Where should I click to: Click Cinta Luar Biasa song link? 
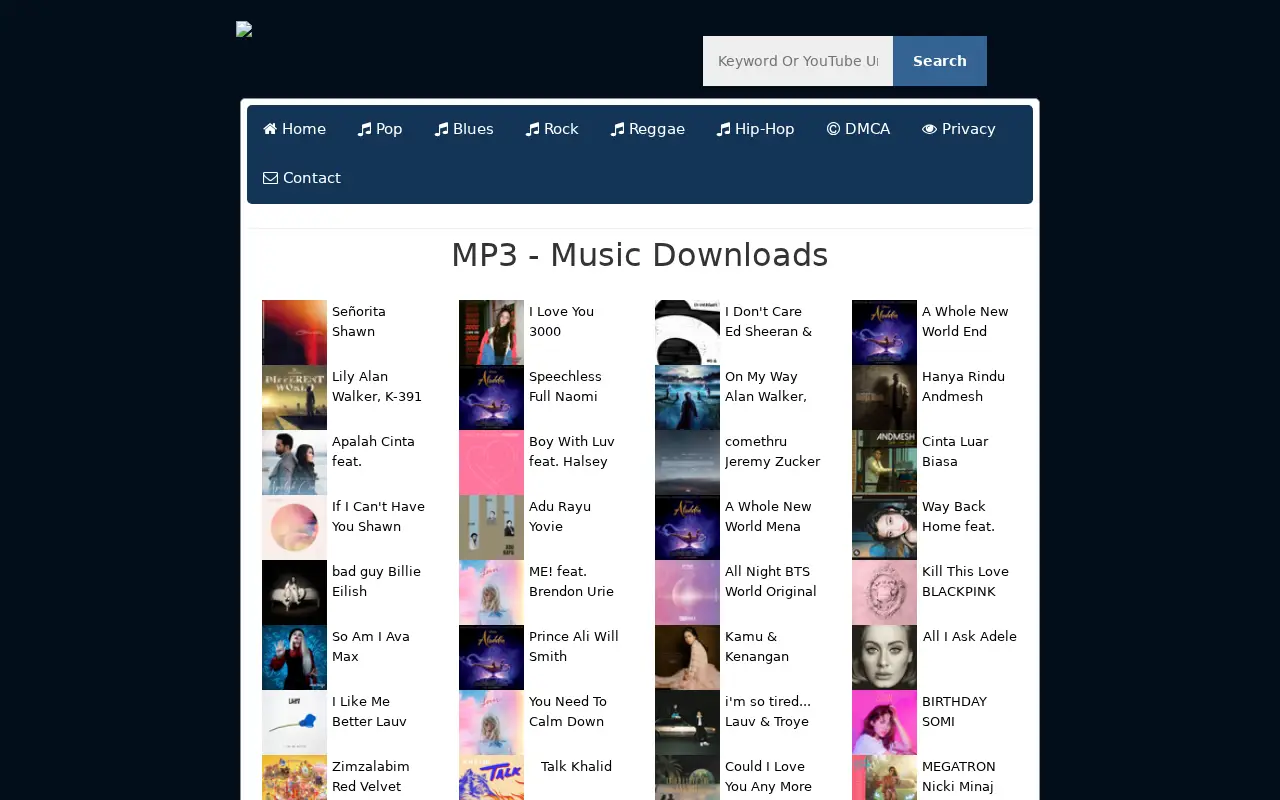pos(955,451)
